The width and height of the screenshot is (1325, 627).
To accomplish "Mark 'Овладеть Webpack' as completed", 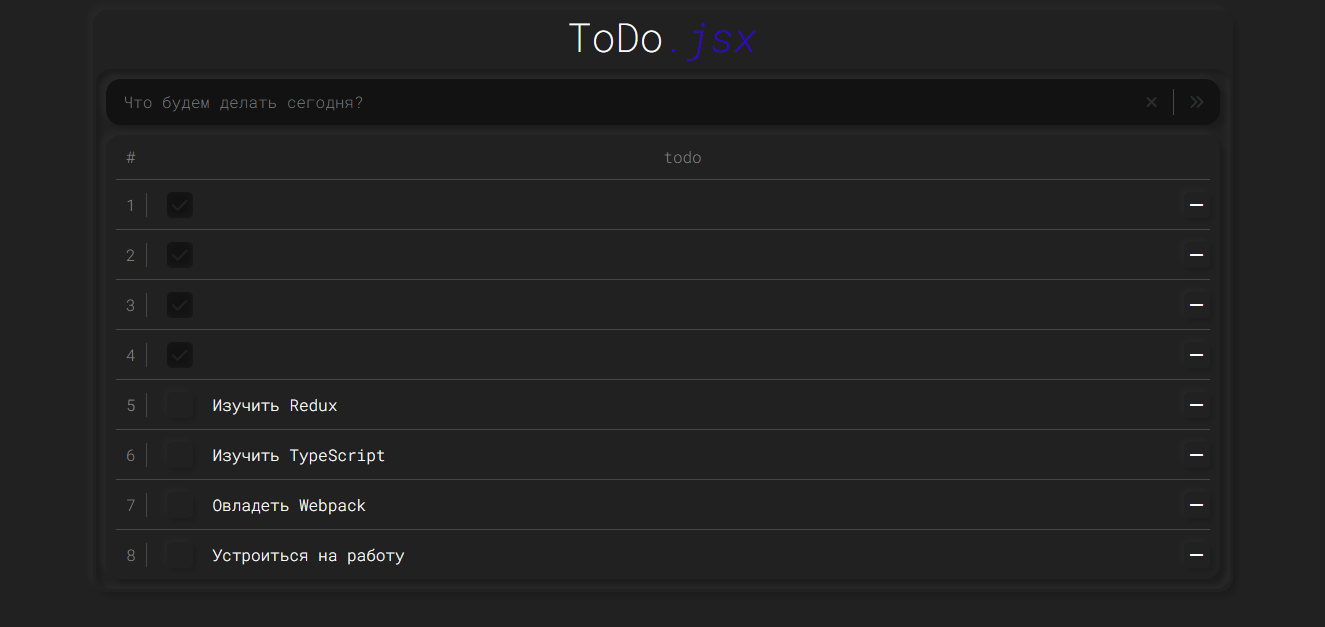I will pos(179,505).
